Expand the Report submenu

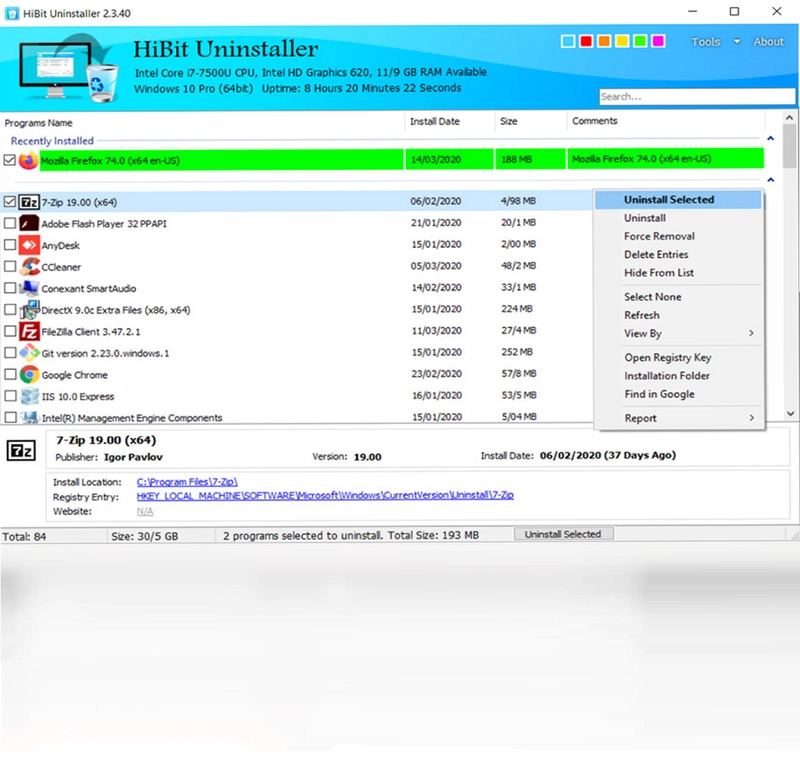click(x=751, y=418)
